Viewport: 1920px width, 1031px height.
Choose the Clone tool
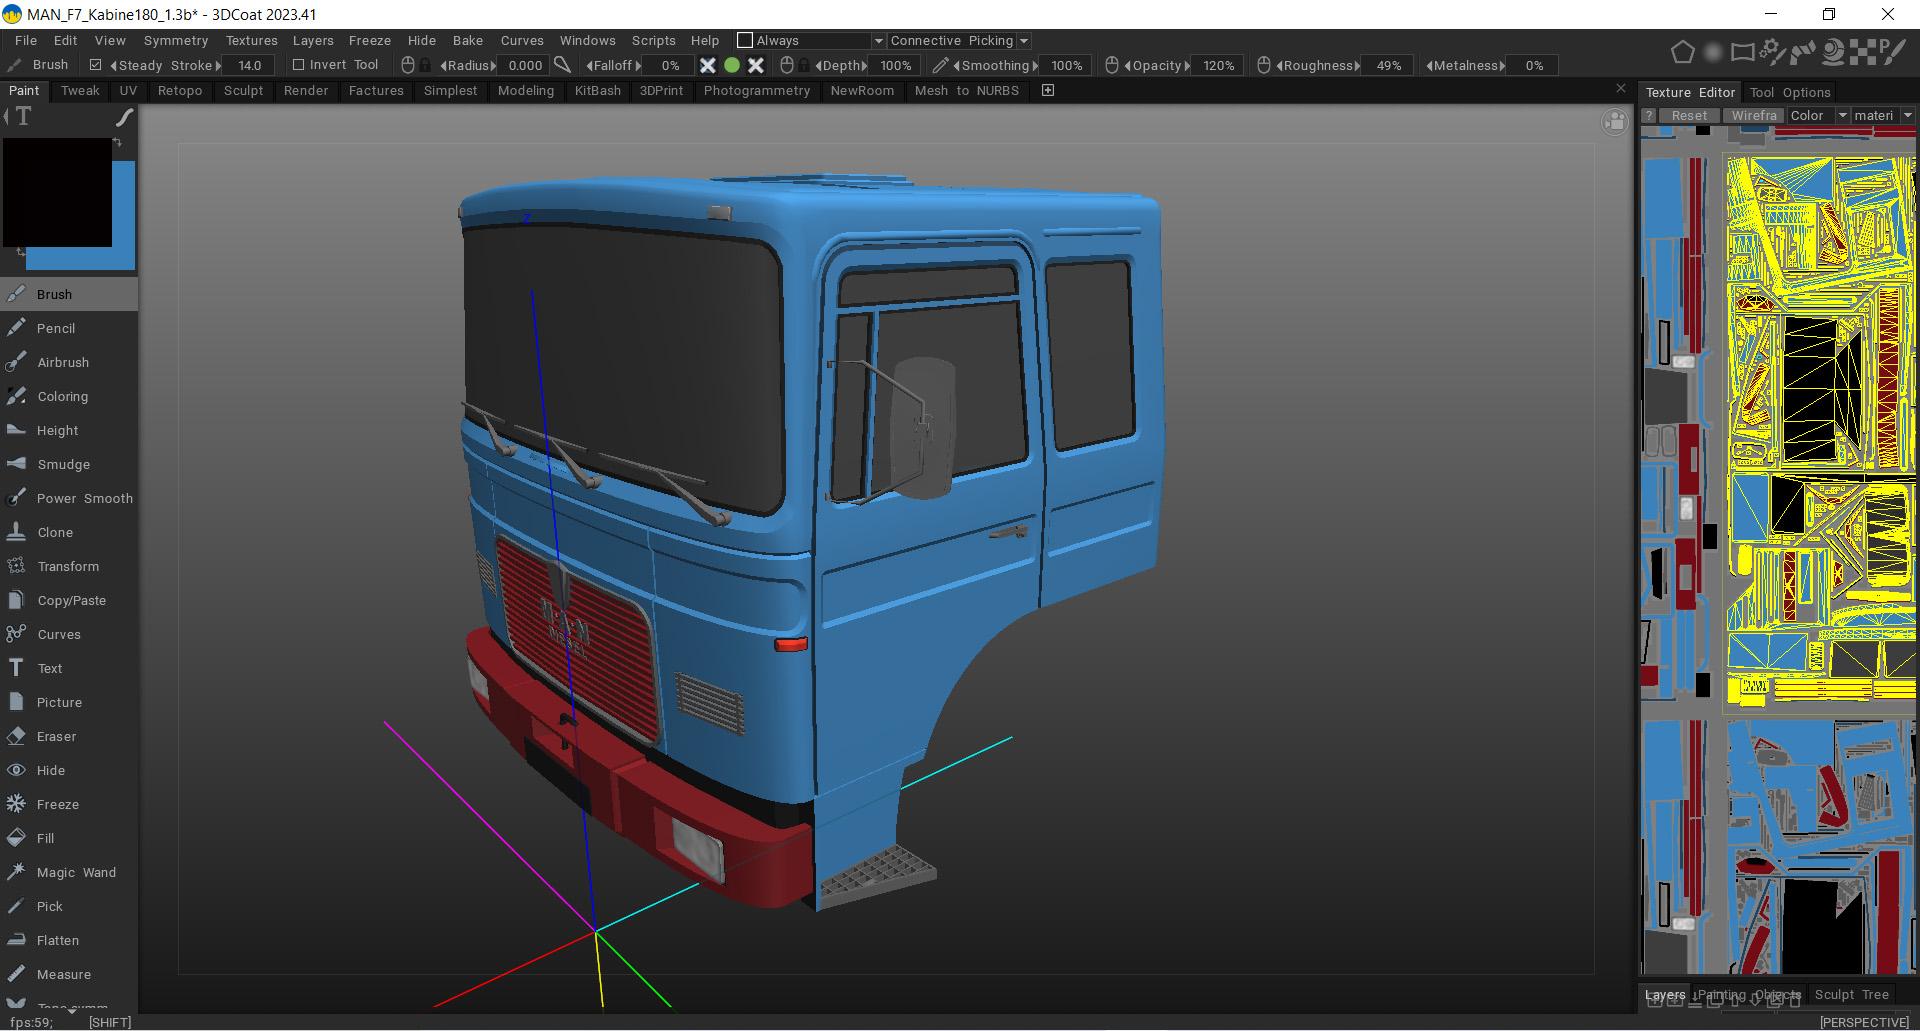(x=55, y=532)
